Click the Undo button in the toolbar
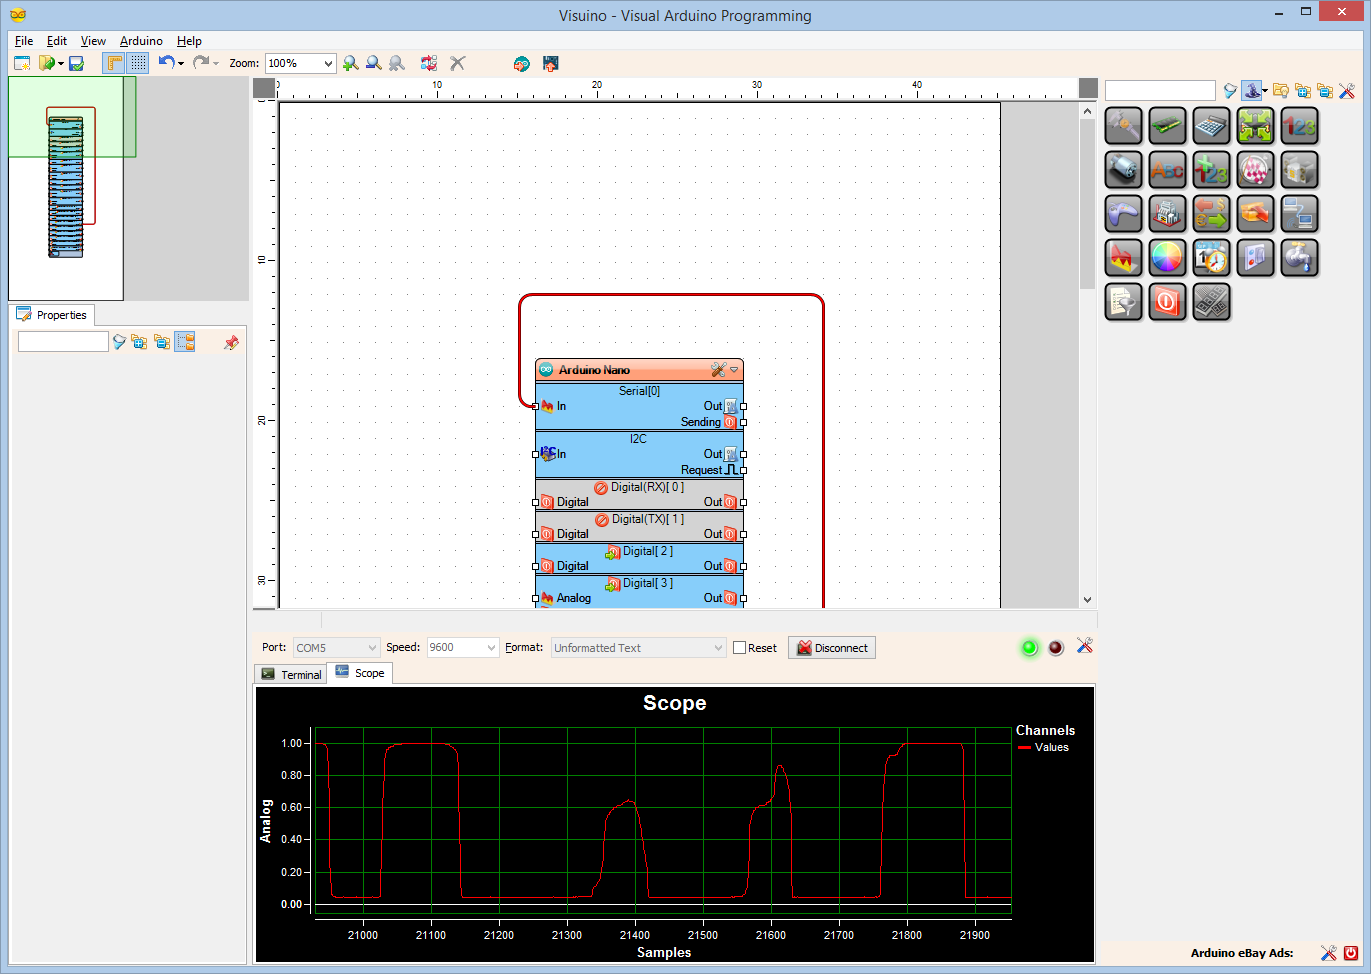1371x974 pixels. (x=164, y=63)
